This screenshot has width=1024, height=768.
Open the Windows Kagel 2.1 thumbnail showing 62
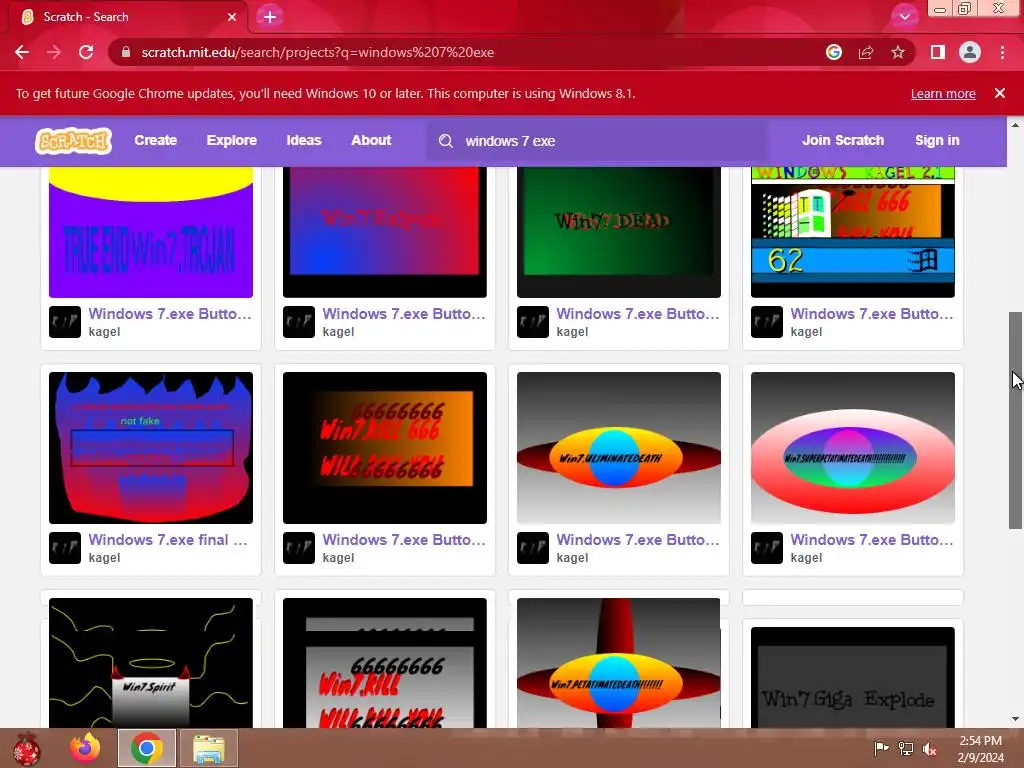coord(853,232)
